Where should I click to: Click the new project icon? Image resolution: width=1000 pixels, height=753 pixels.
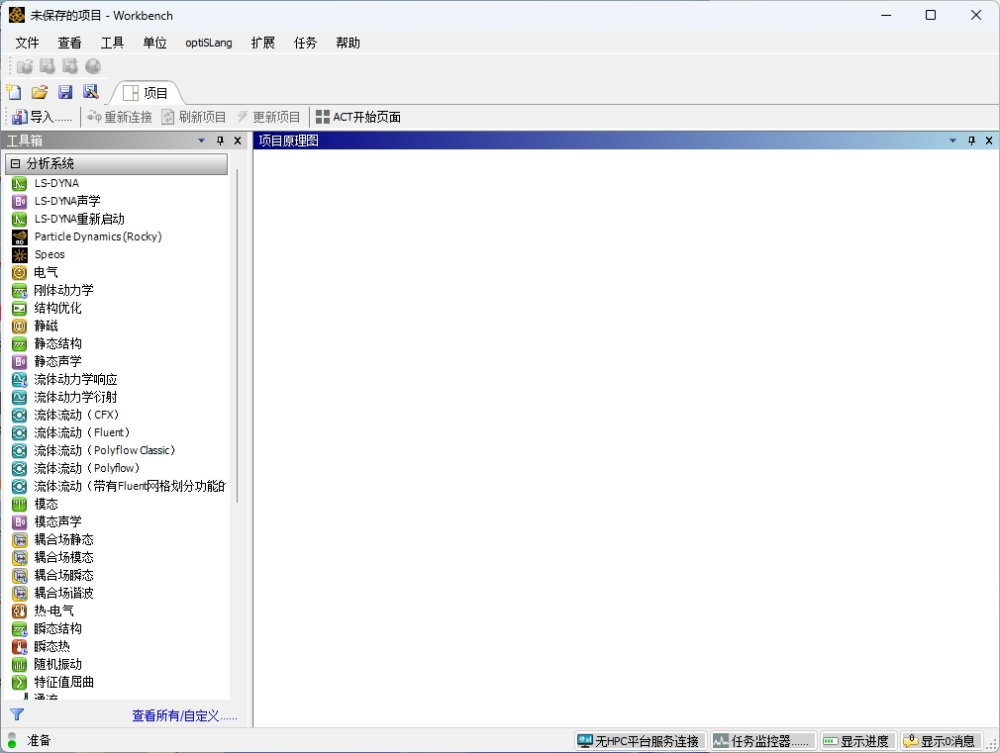click(14, 91)
